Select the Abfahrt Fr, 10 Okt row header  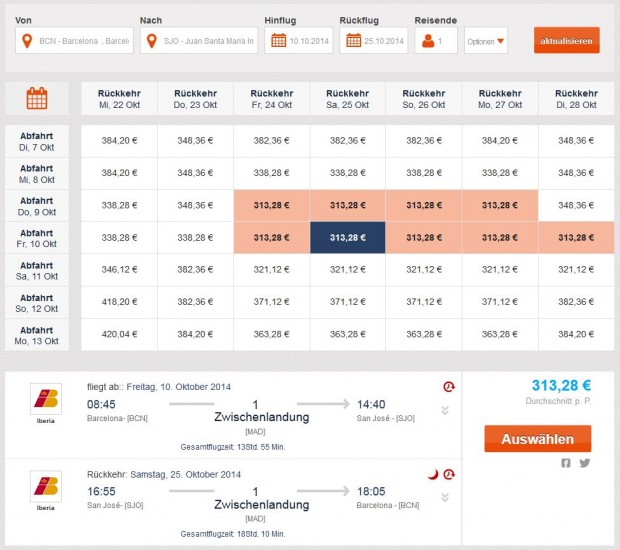tap(37, 237)
